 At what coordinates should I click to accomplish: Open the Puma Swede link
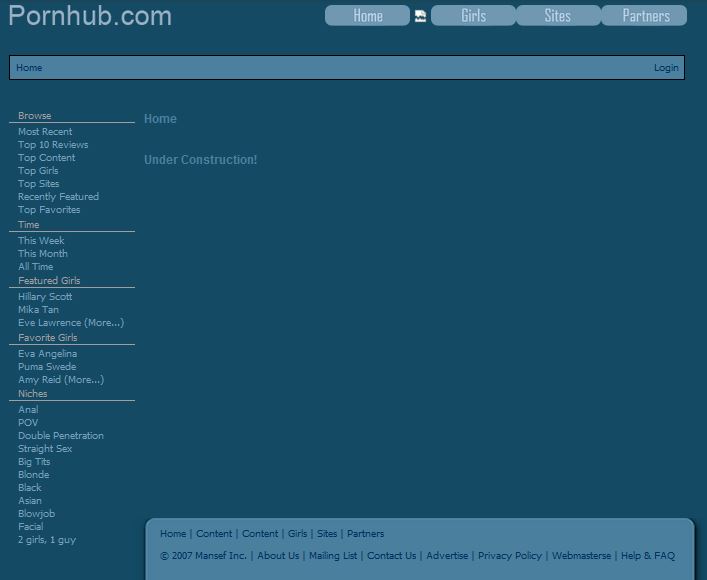point(47,367)
